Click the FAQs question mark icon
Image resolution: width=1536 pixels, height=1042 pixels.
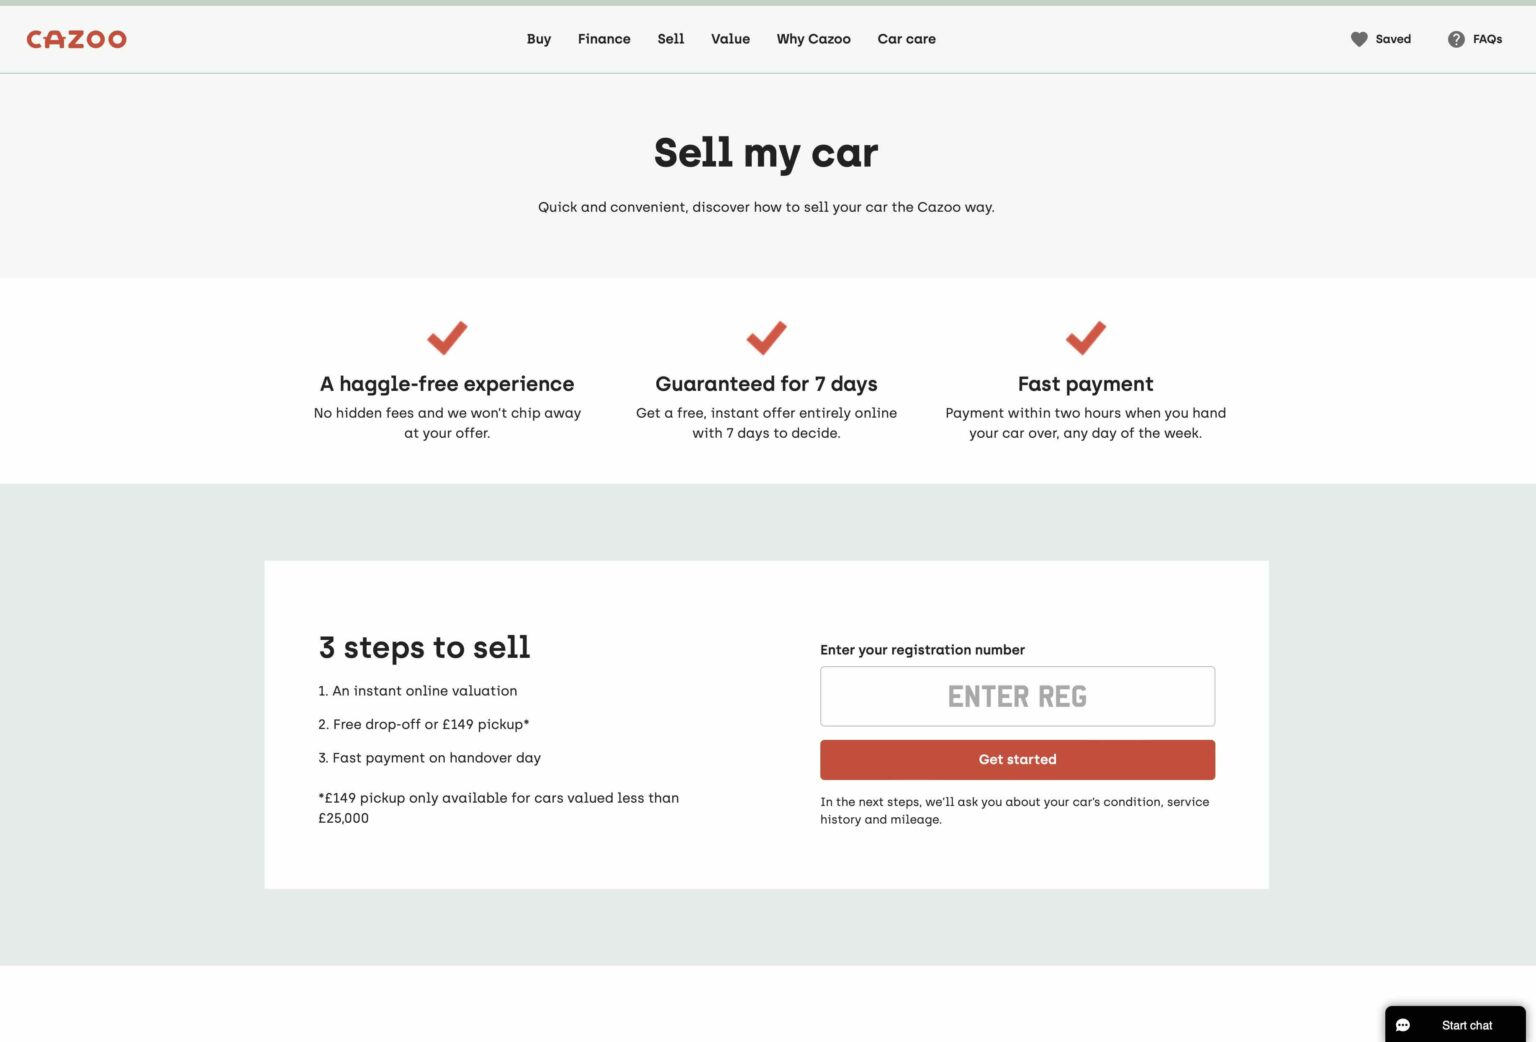point(1458,39)
